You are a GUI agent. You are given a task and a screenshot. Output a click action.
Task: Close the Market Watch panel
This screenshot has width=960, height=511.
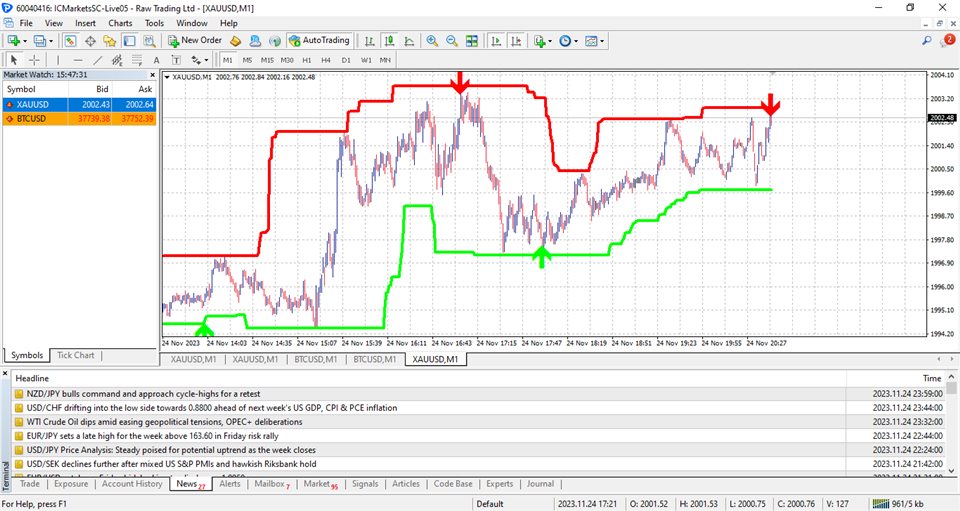coord(152,75)
